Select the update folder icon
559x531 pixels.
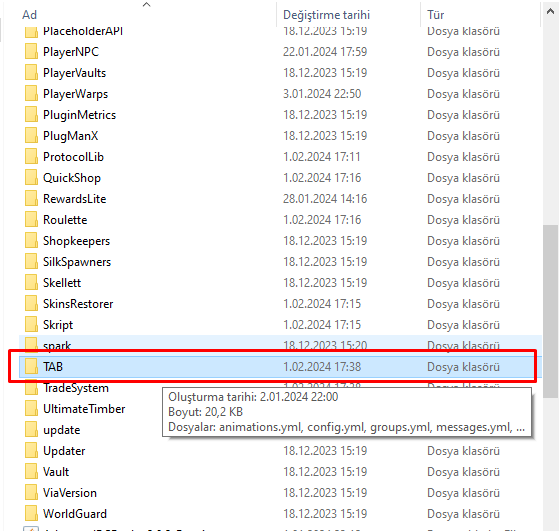pyautogui.click(x=31, y=430)
